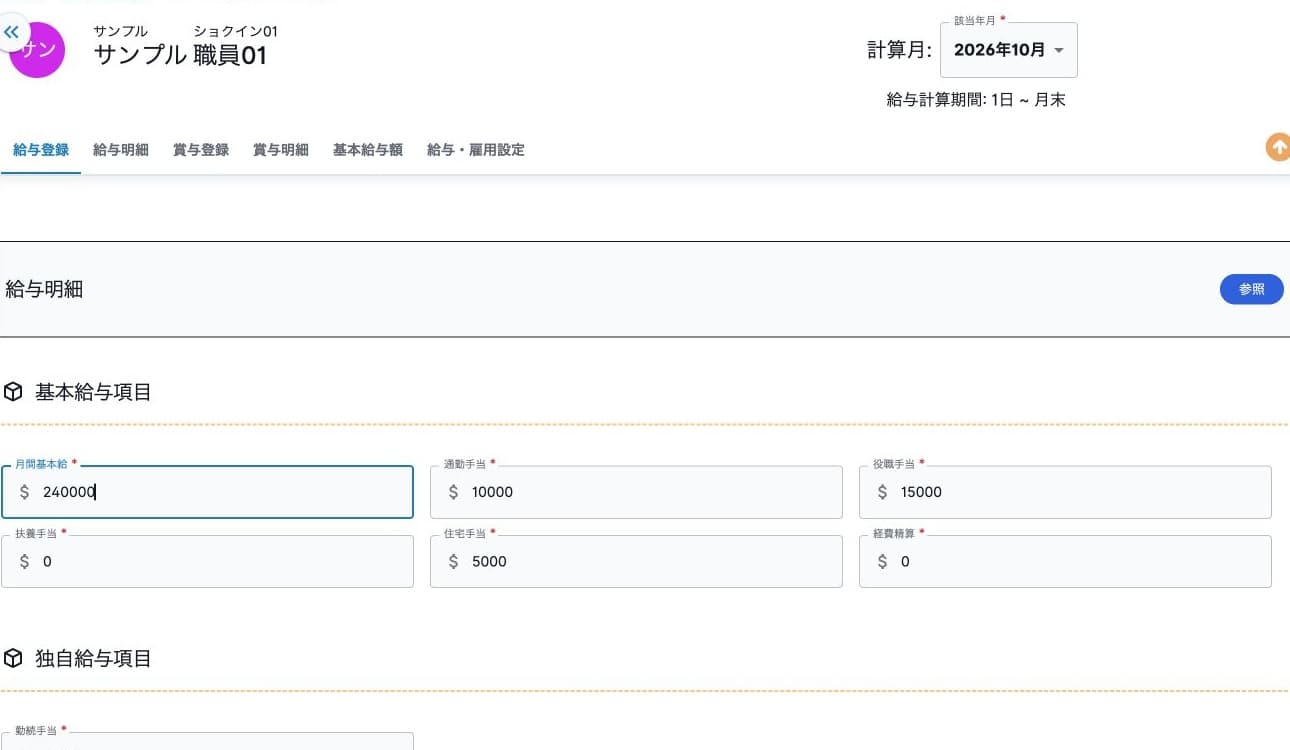Image resolution: width=1290 pixels, height=750 pixels.
Task: Click the orange scroll-to-top arrow icon
Action: [1278, 147]
